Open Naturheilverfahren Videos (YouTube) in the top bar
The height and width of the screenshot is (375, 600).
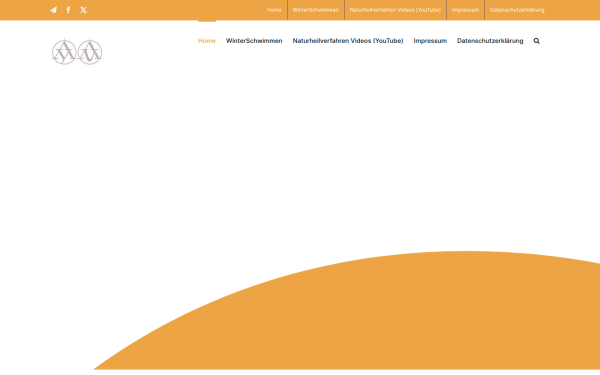[x=395, y=10]
